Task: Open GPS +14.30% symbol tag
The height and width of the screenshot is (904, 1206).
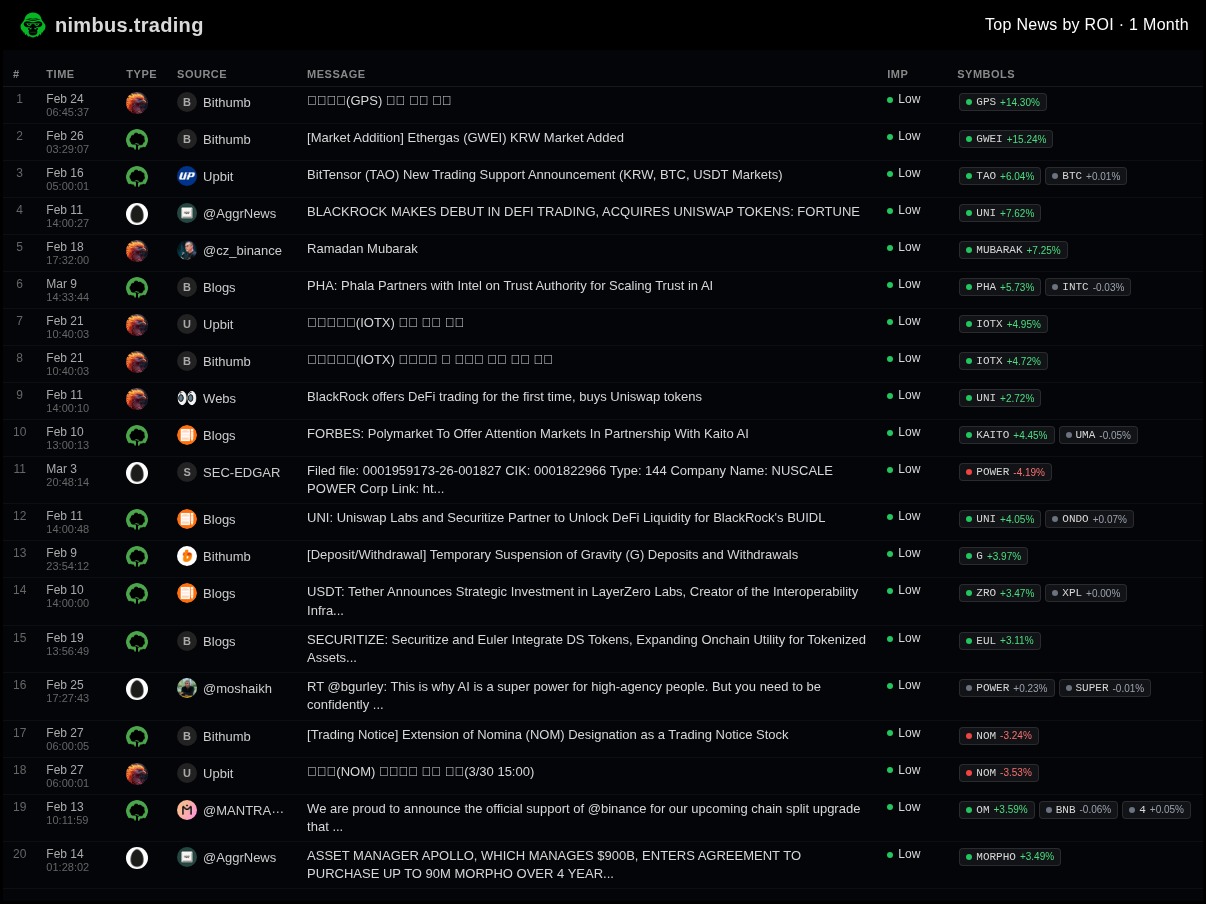Action: pos(1003,102)
